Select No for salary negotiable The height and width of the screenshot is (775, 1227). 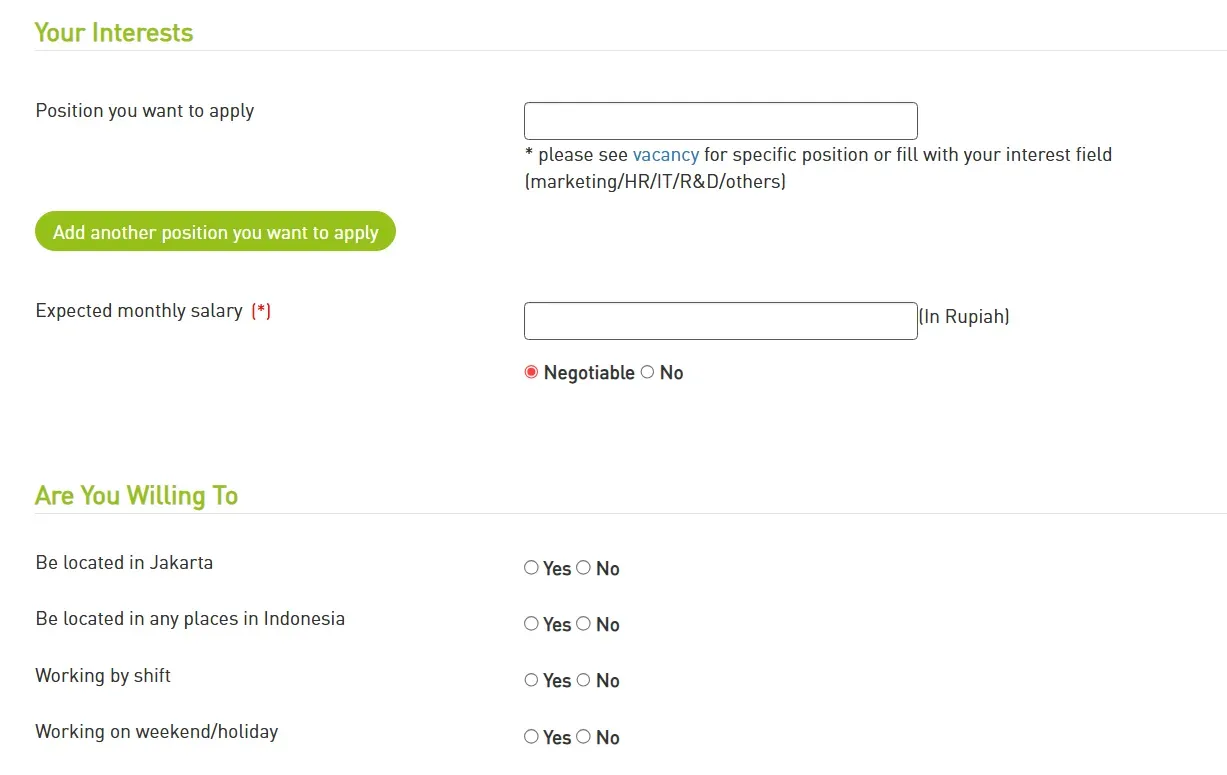(x=647, y=372)
